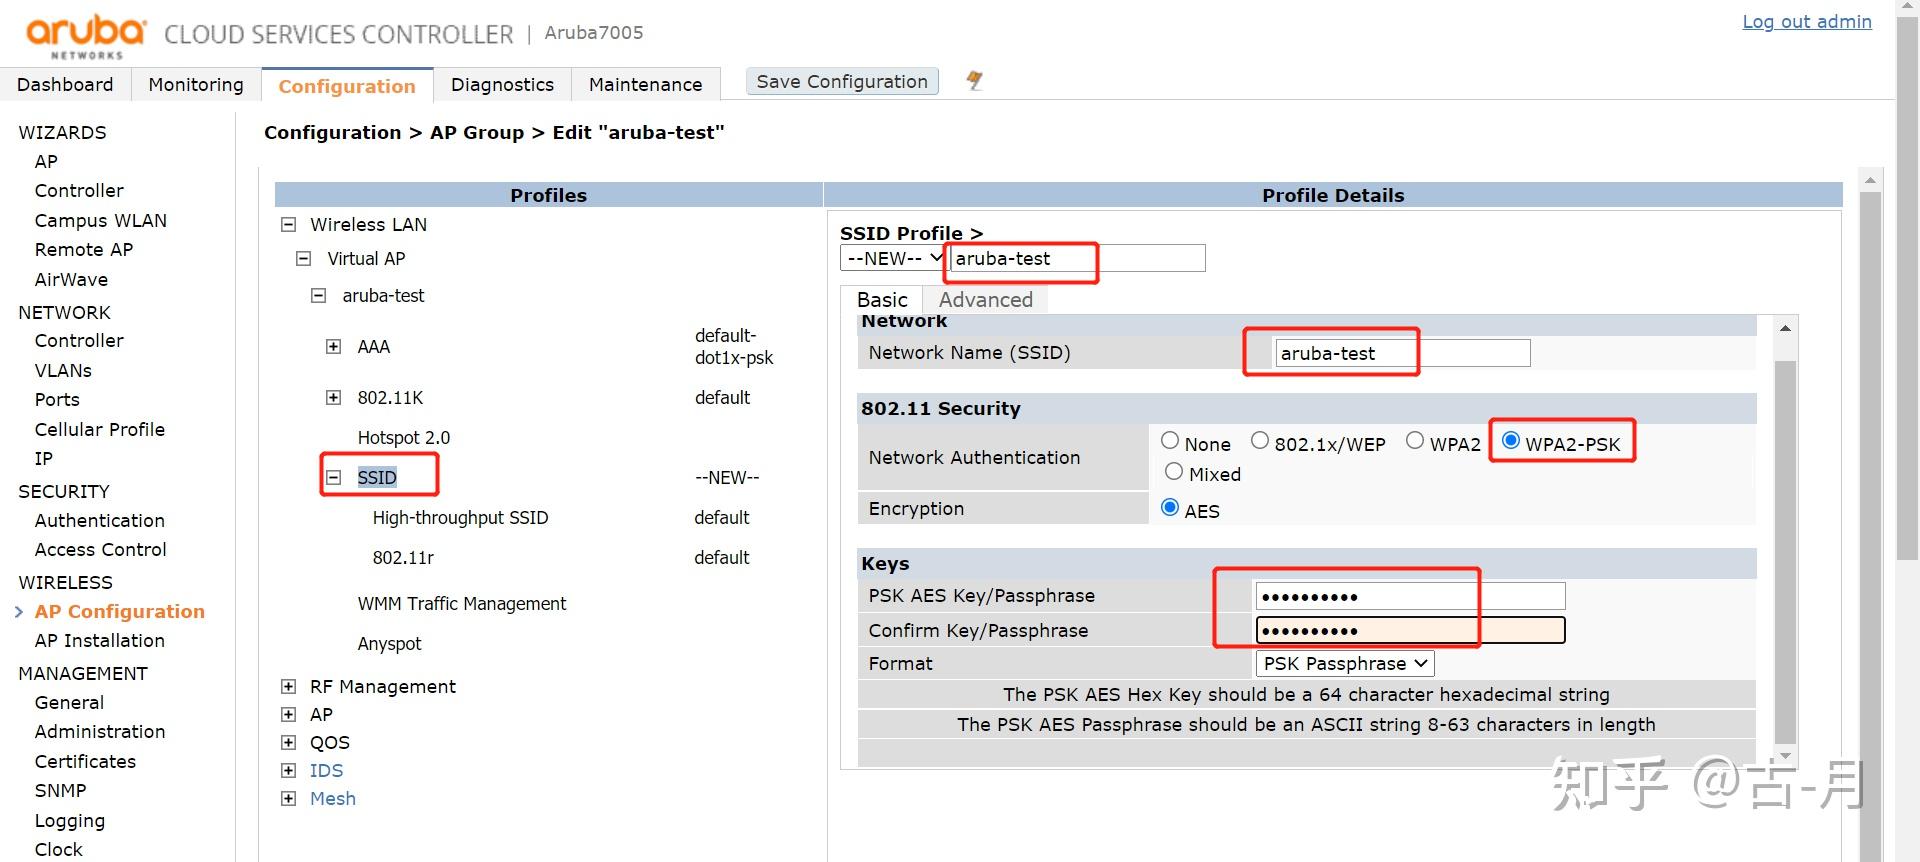Open the Diagnostics tab
1920x862 pixels.
pos(502,85)
